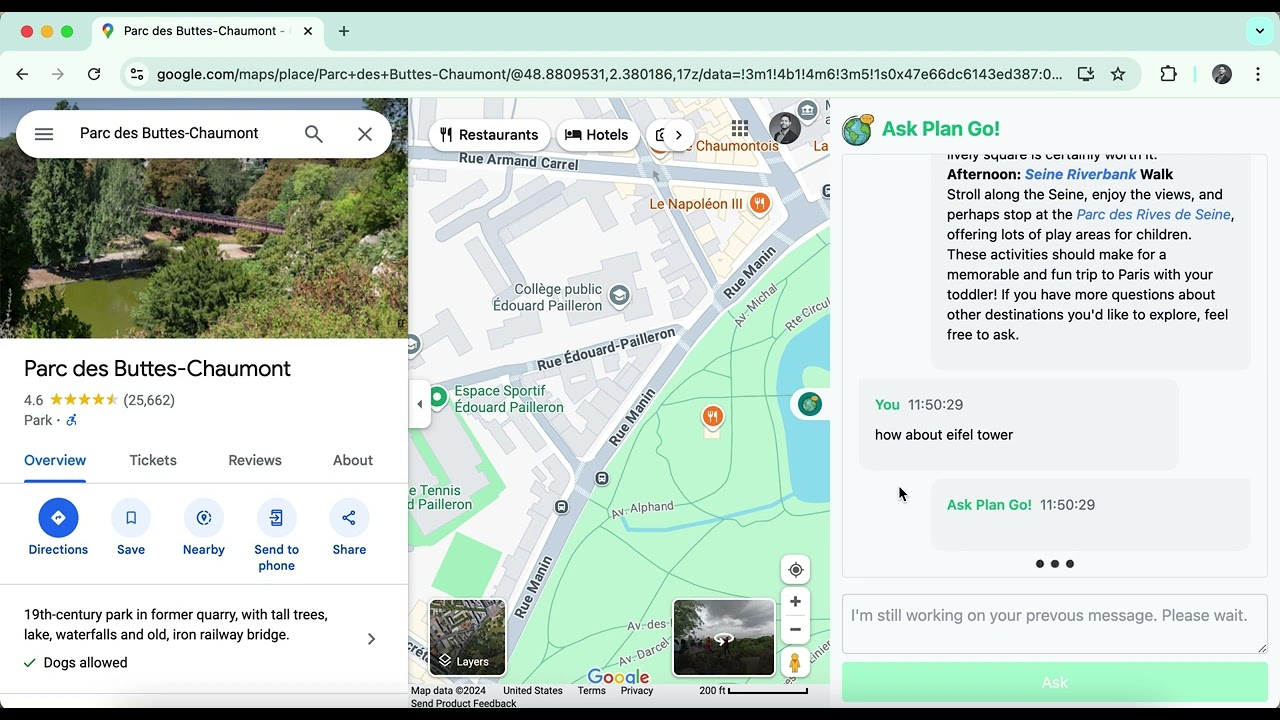Click the Ask Plan Go globe map button
Screen dimensions: 1280x720
tap(810, 404)
